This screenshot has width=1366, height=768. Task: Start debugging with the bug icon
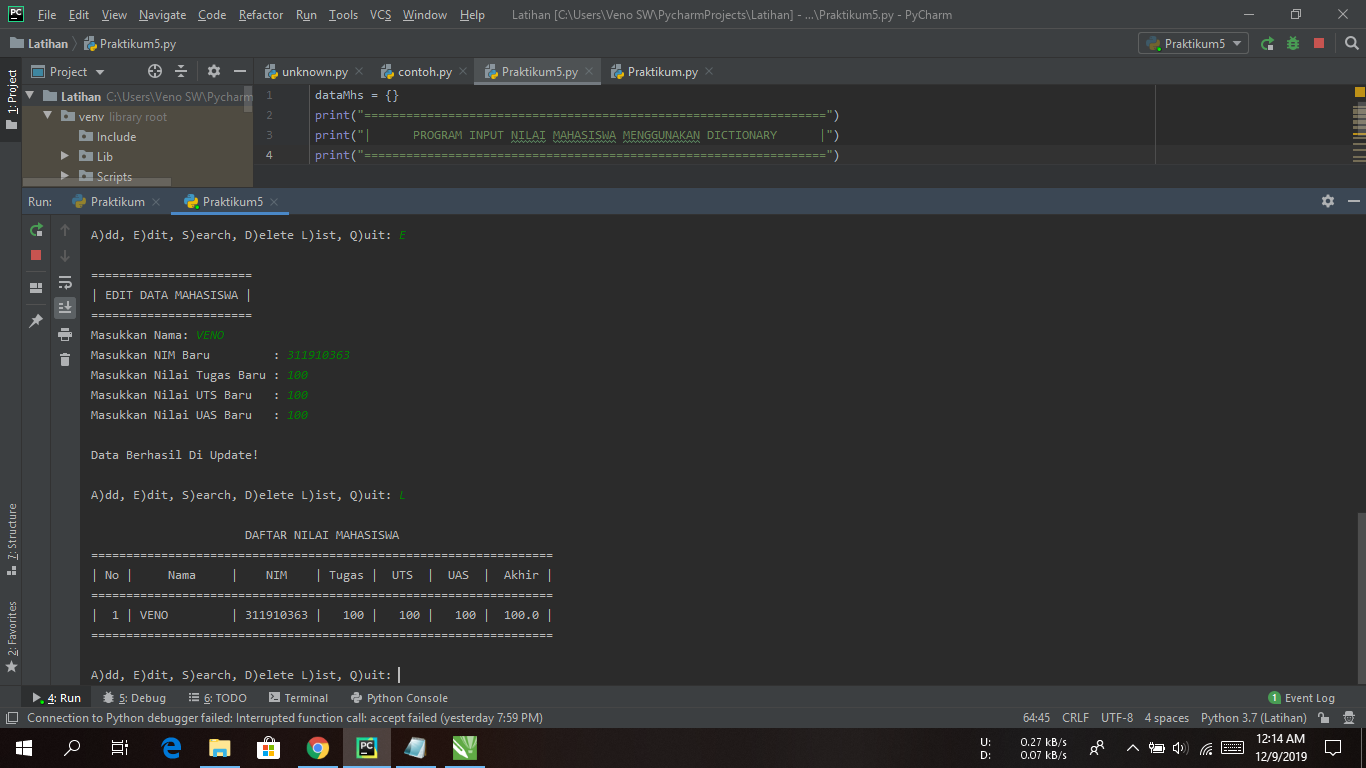coord(1293,43)
